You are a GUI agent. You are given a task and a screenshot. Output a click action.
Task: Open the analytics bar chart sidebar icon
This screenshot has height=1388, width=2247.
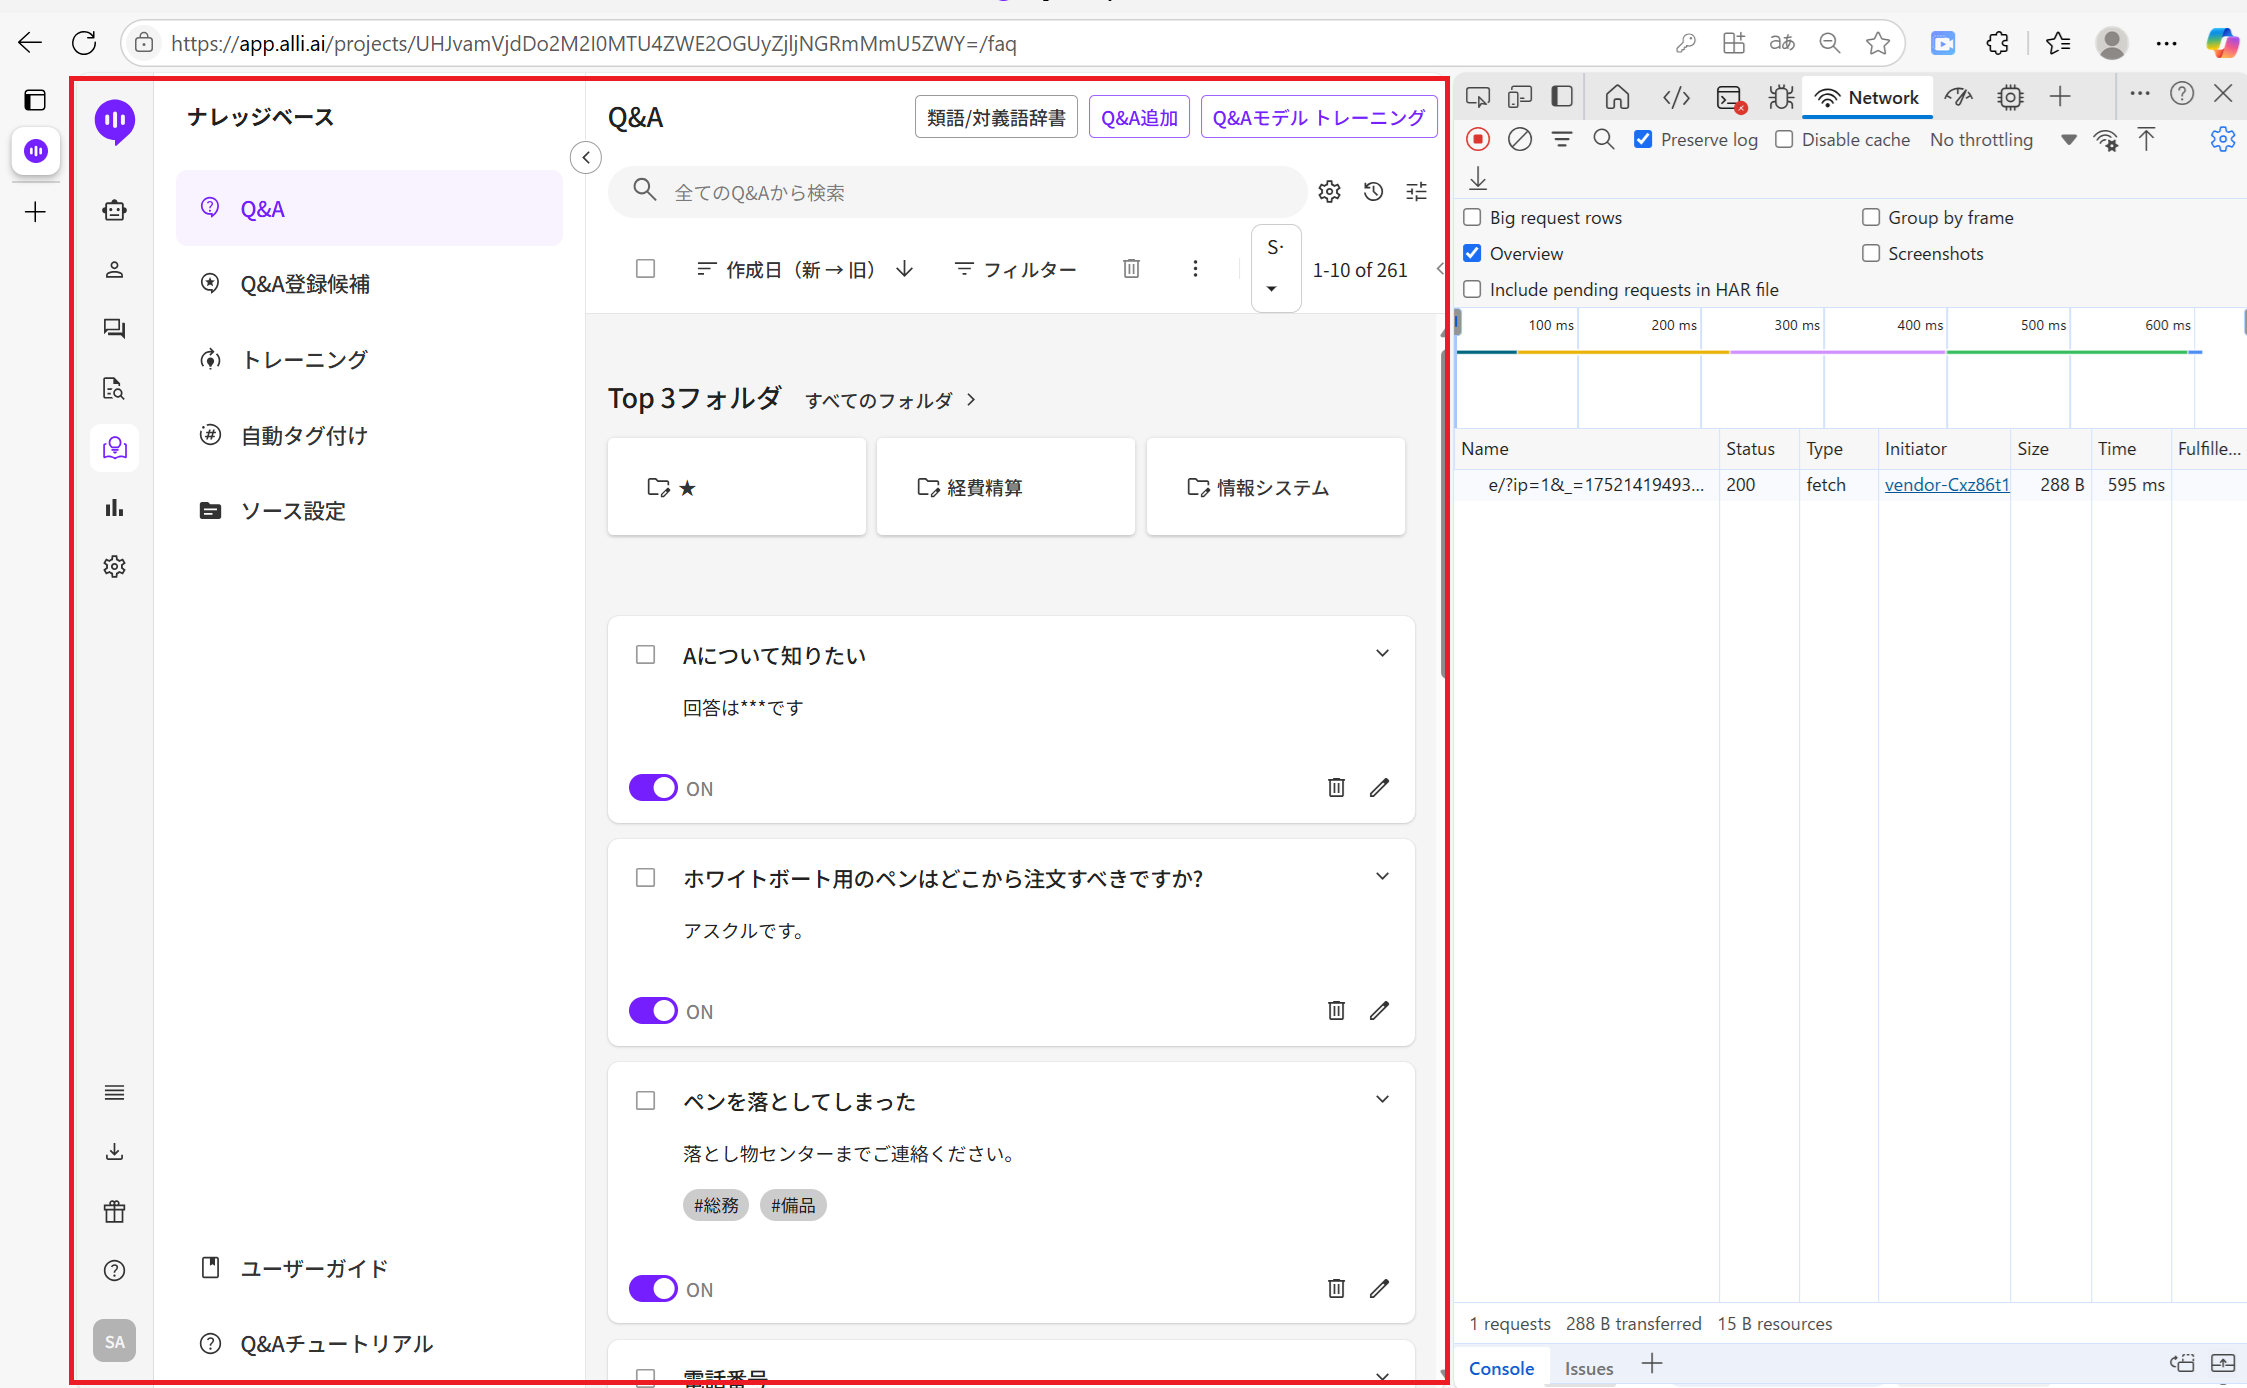(115, 508)
